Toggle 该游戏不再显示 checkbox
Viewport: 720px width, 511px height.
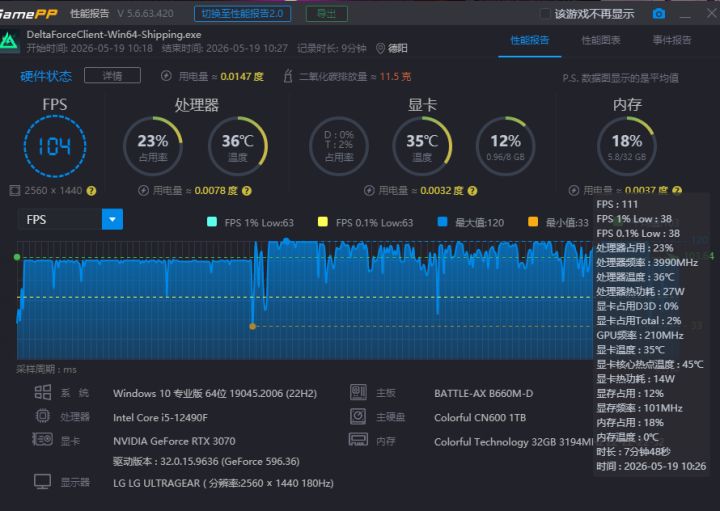tap(545, 14)
